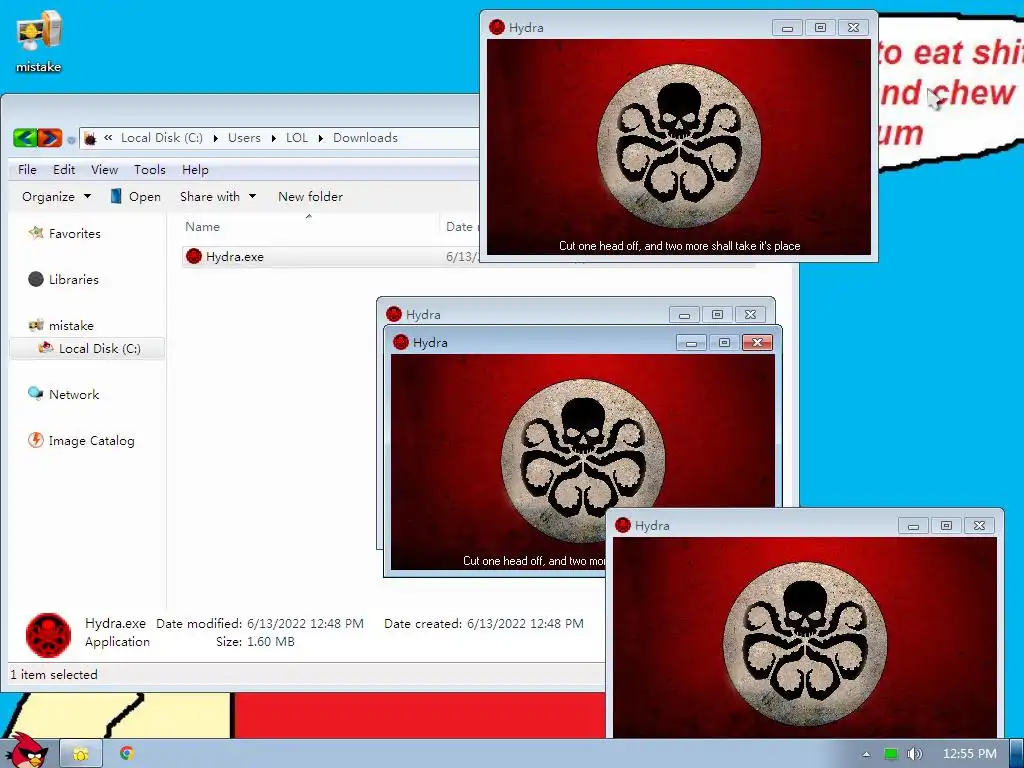The width and height of the screenshot is (1024, 768).
Task: Click the Network globe icon
Action: coord(35,393)
